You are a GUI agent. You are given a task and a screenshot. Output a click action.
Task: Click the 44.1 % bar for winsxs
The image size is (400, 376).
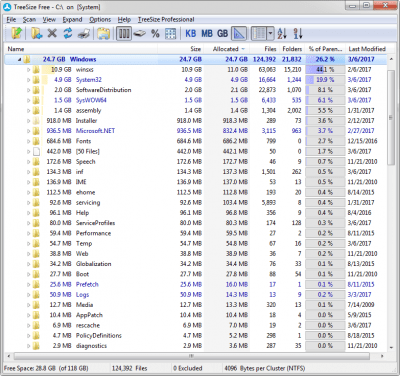(325, 70)
